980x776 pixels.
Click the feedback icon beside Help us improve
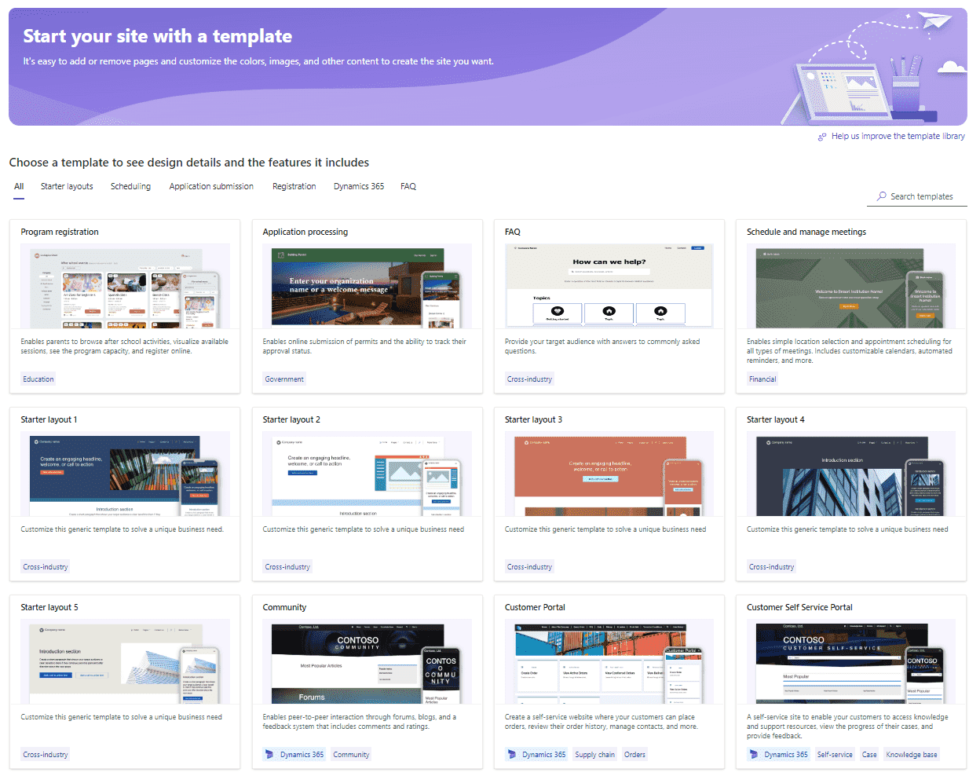(x=823, y=135)
